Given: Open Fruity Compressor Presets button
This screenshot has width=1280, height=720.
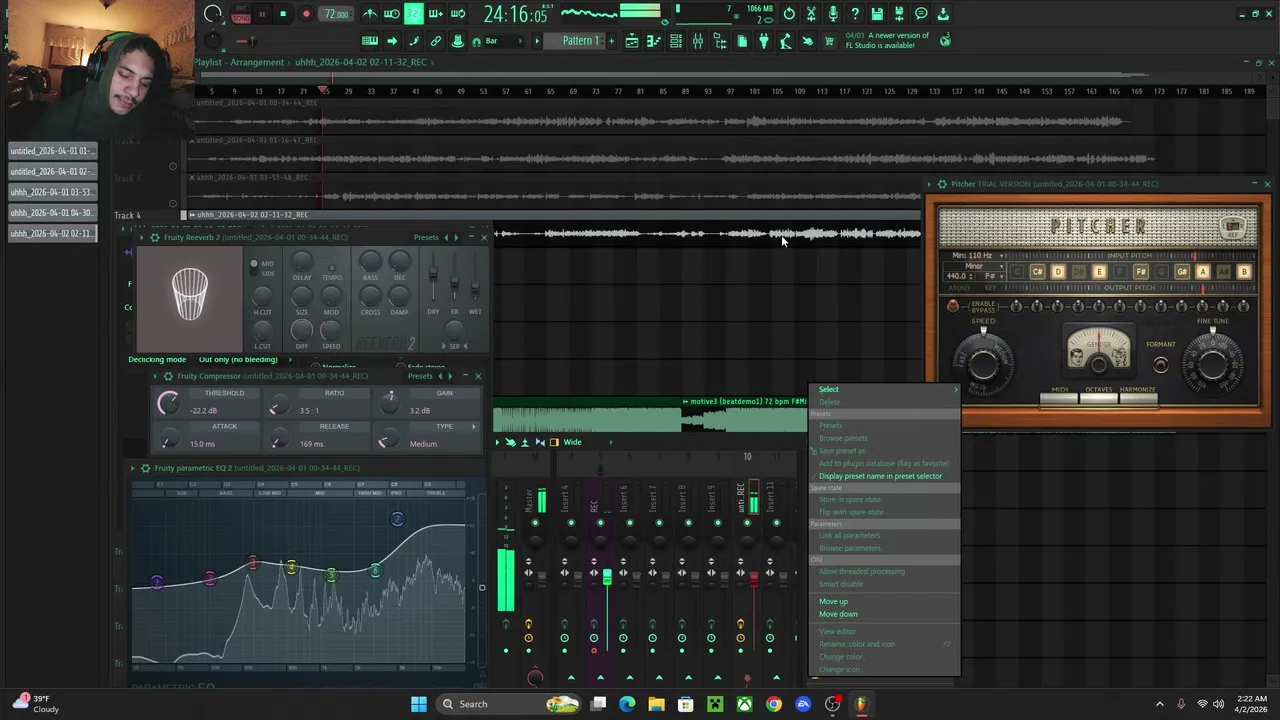Looking at the screenshot, I should click(420, 376).
